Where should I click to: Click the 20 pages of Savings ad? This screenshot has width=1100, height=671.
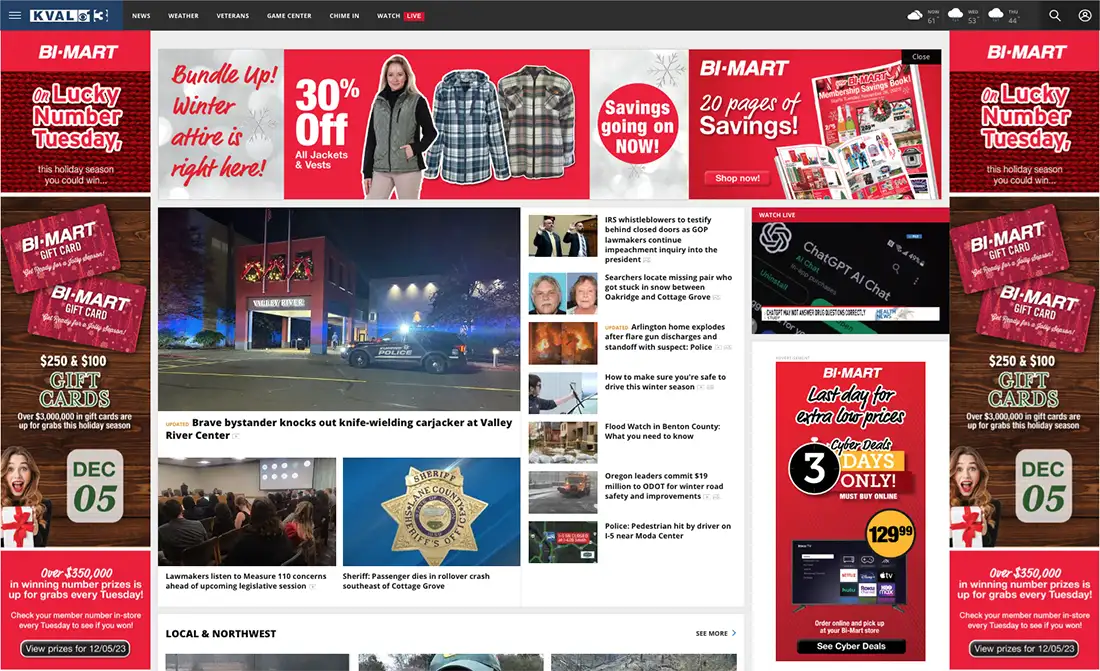(814, 124)
